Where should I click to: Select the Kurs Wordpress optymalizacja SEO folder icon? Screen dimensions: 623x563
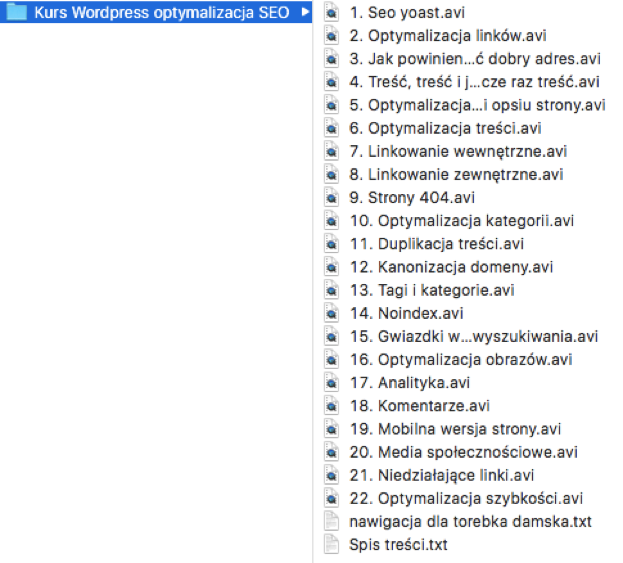click(16, 12)
